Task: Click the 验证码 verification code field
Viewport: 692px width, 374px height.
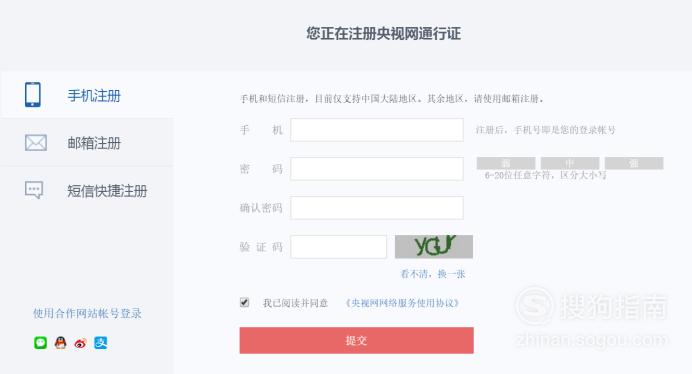Action: pos(338,247)
